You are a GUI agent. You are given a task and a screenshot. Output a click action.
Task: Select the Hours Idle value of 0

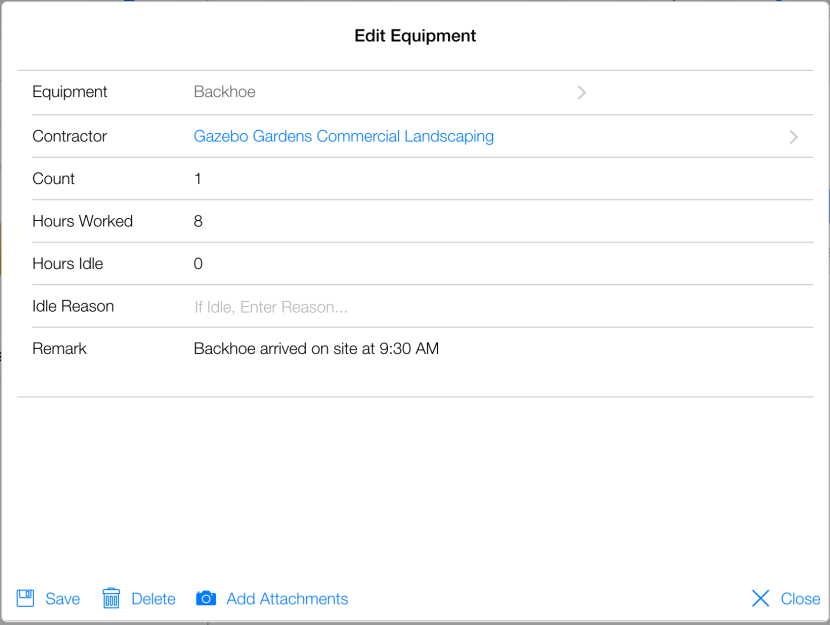[x=198, y=264]
